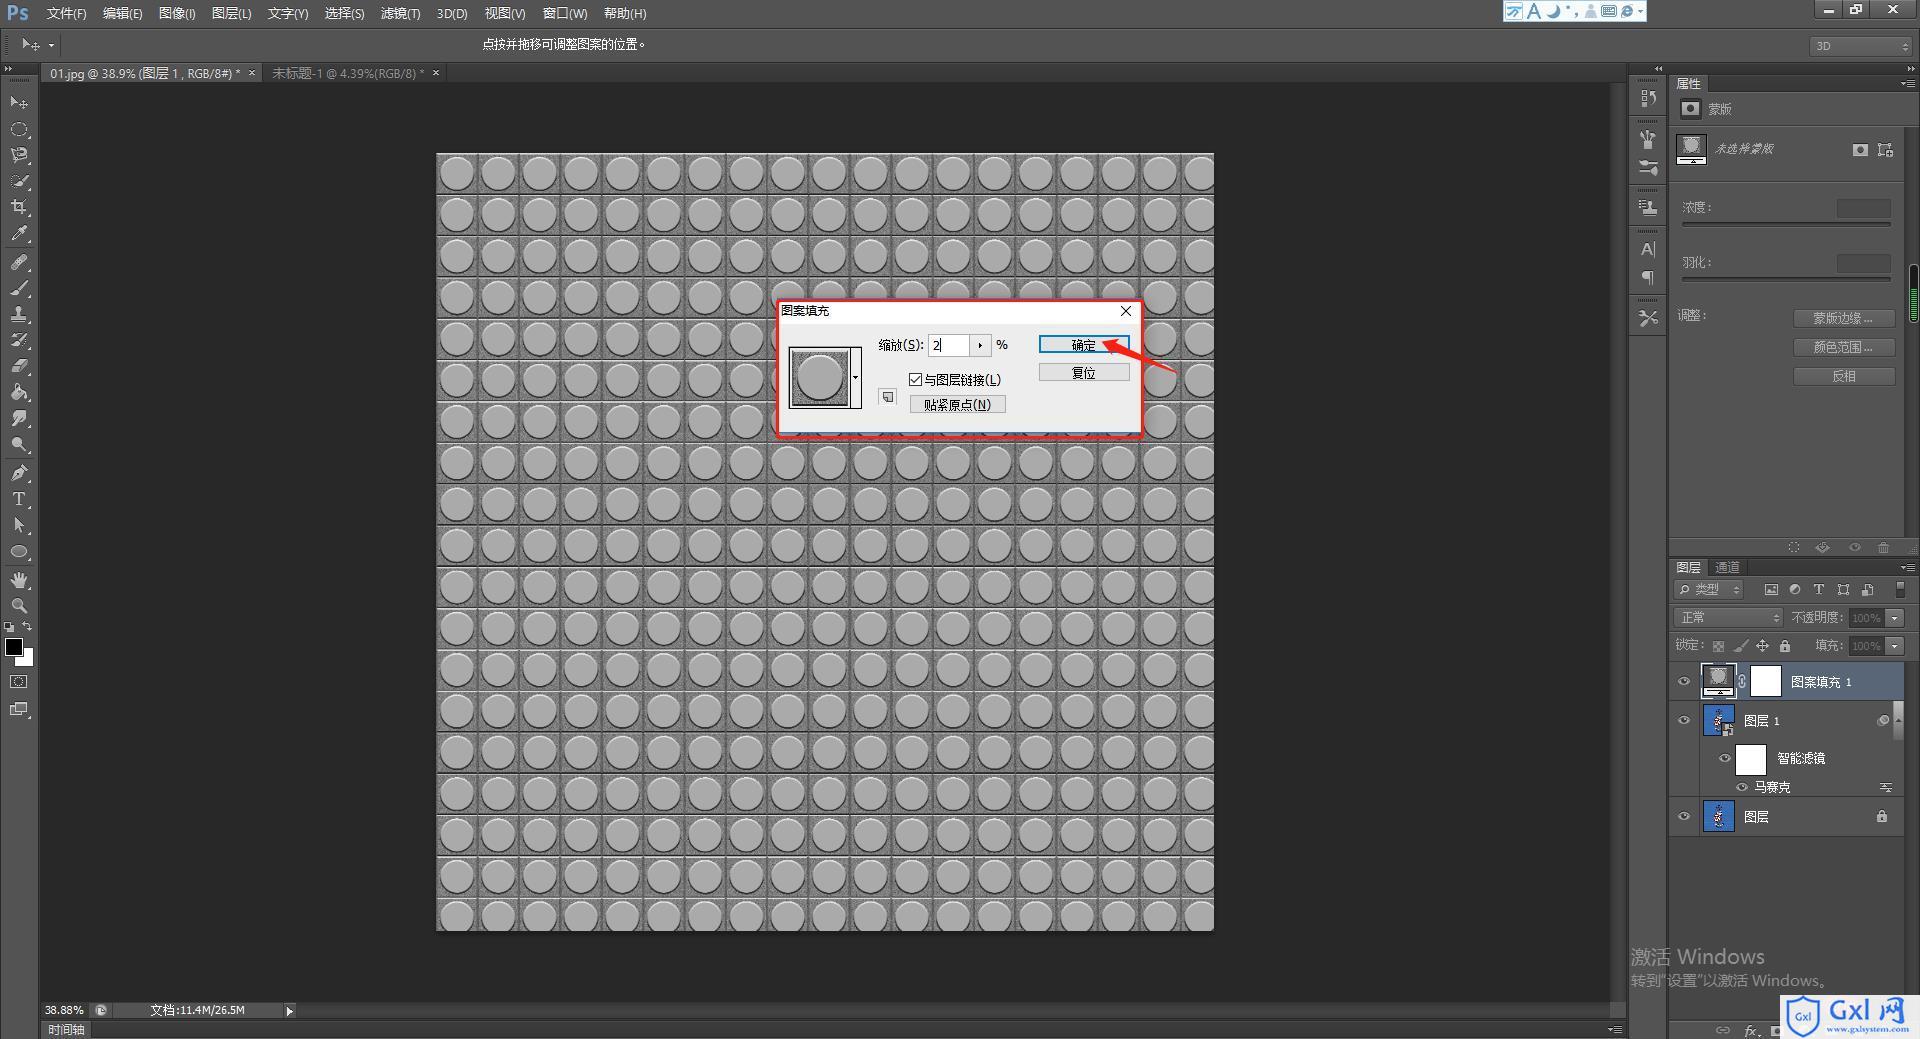
Task: Select the Pen tool
Action: click(19, 473)
